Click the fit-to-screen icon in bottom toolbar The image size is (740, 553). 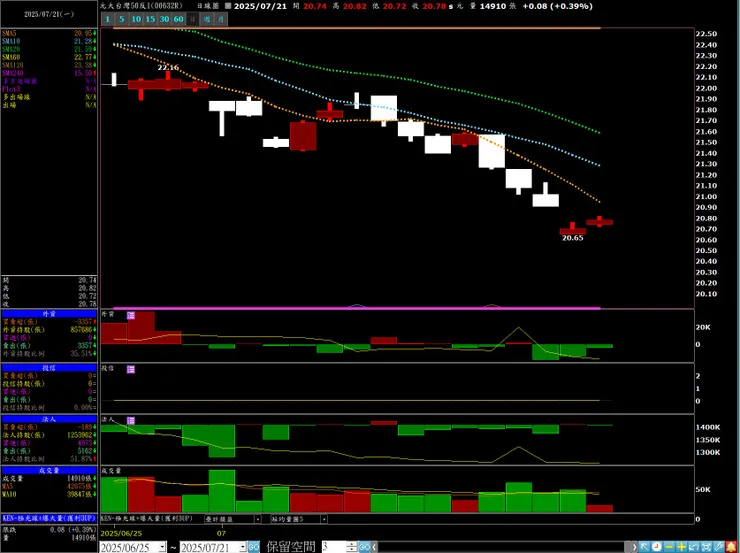(706, 547)
